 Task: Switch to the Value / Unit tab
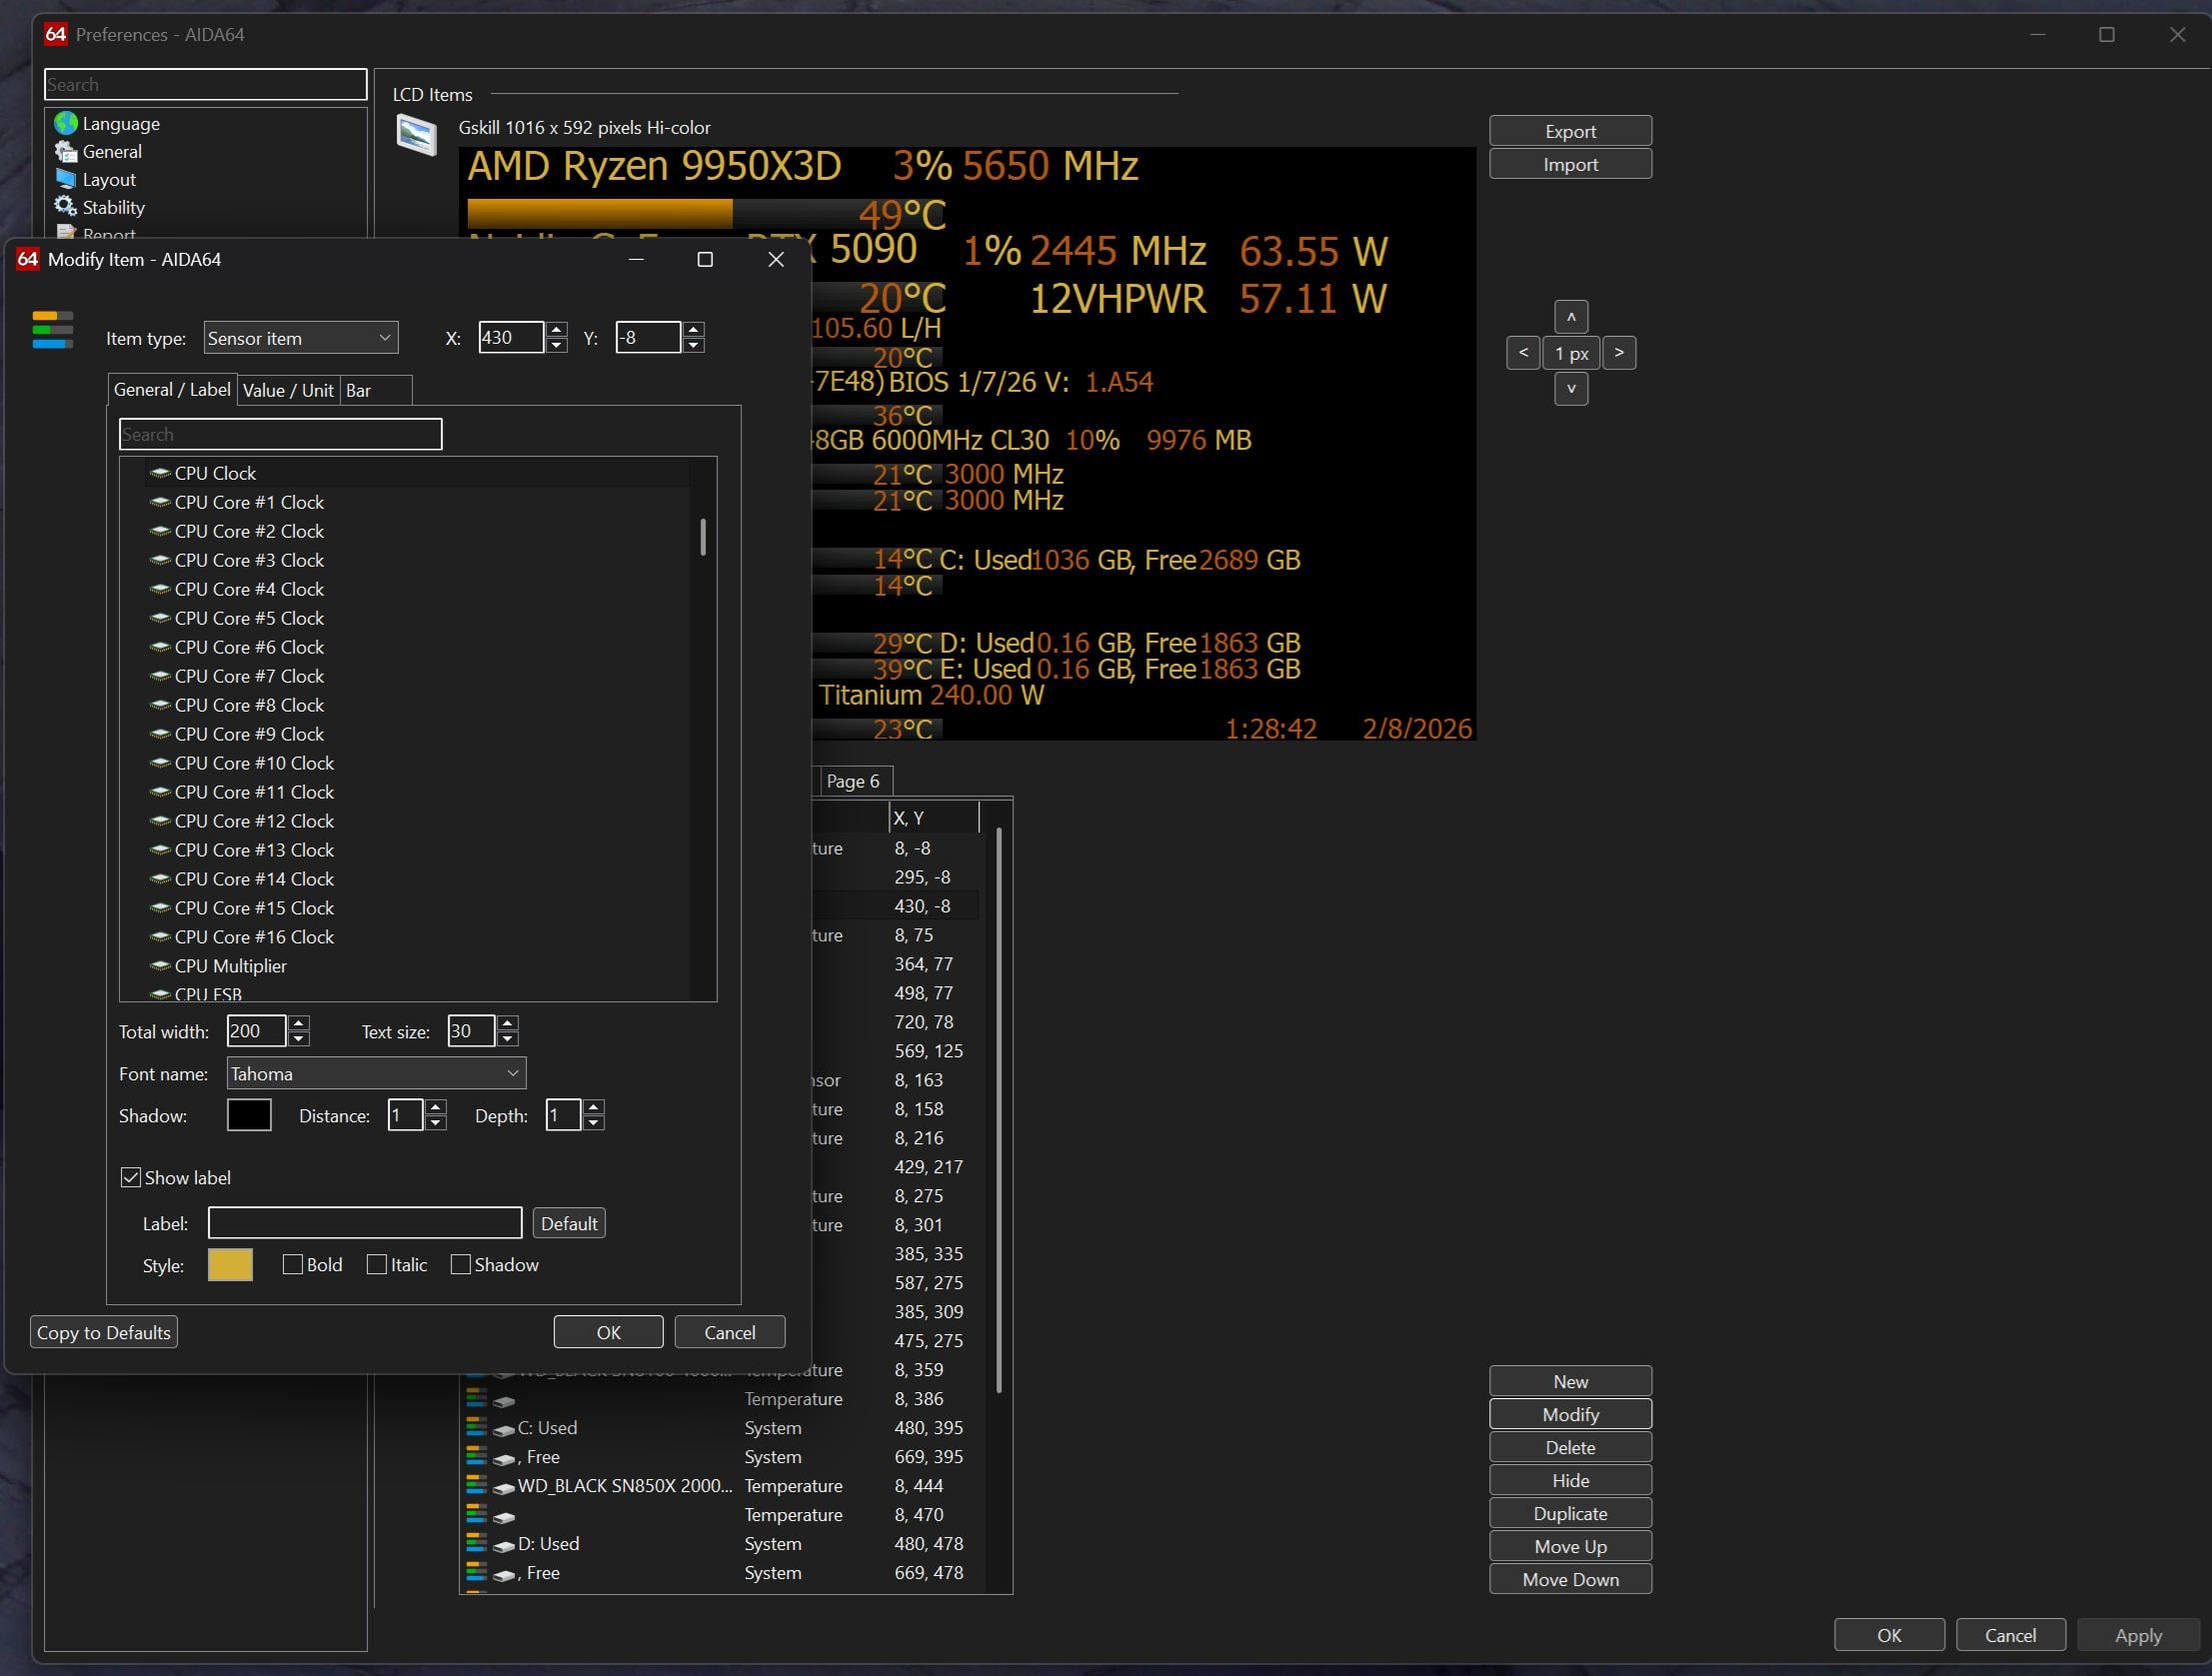[288, 390]
